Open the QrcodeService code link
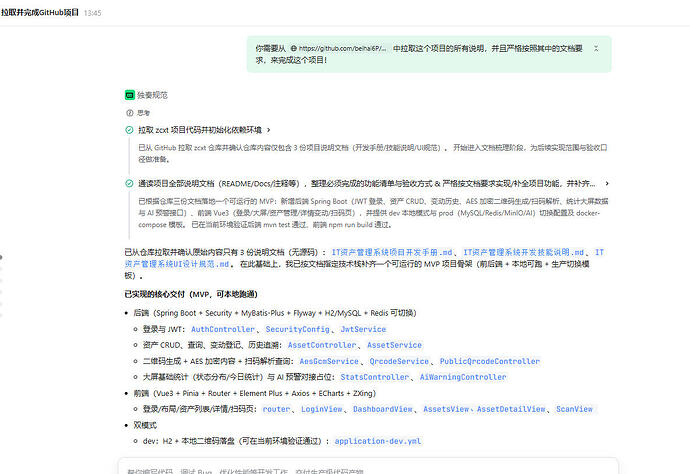This screenshot has height=474, width=690. (x=399, y=361)
